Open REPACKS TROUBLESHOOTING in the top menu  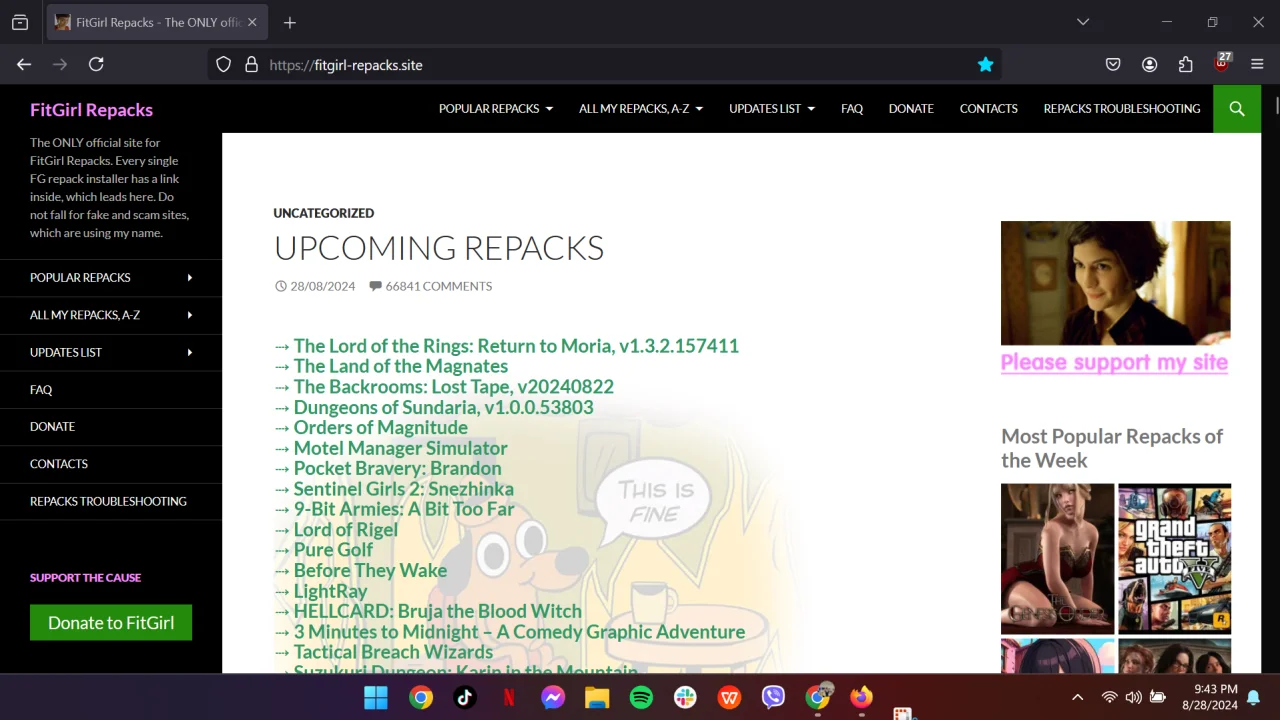[1122, 108]
